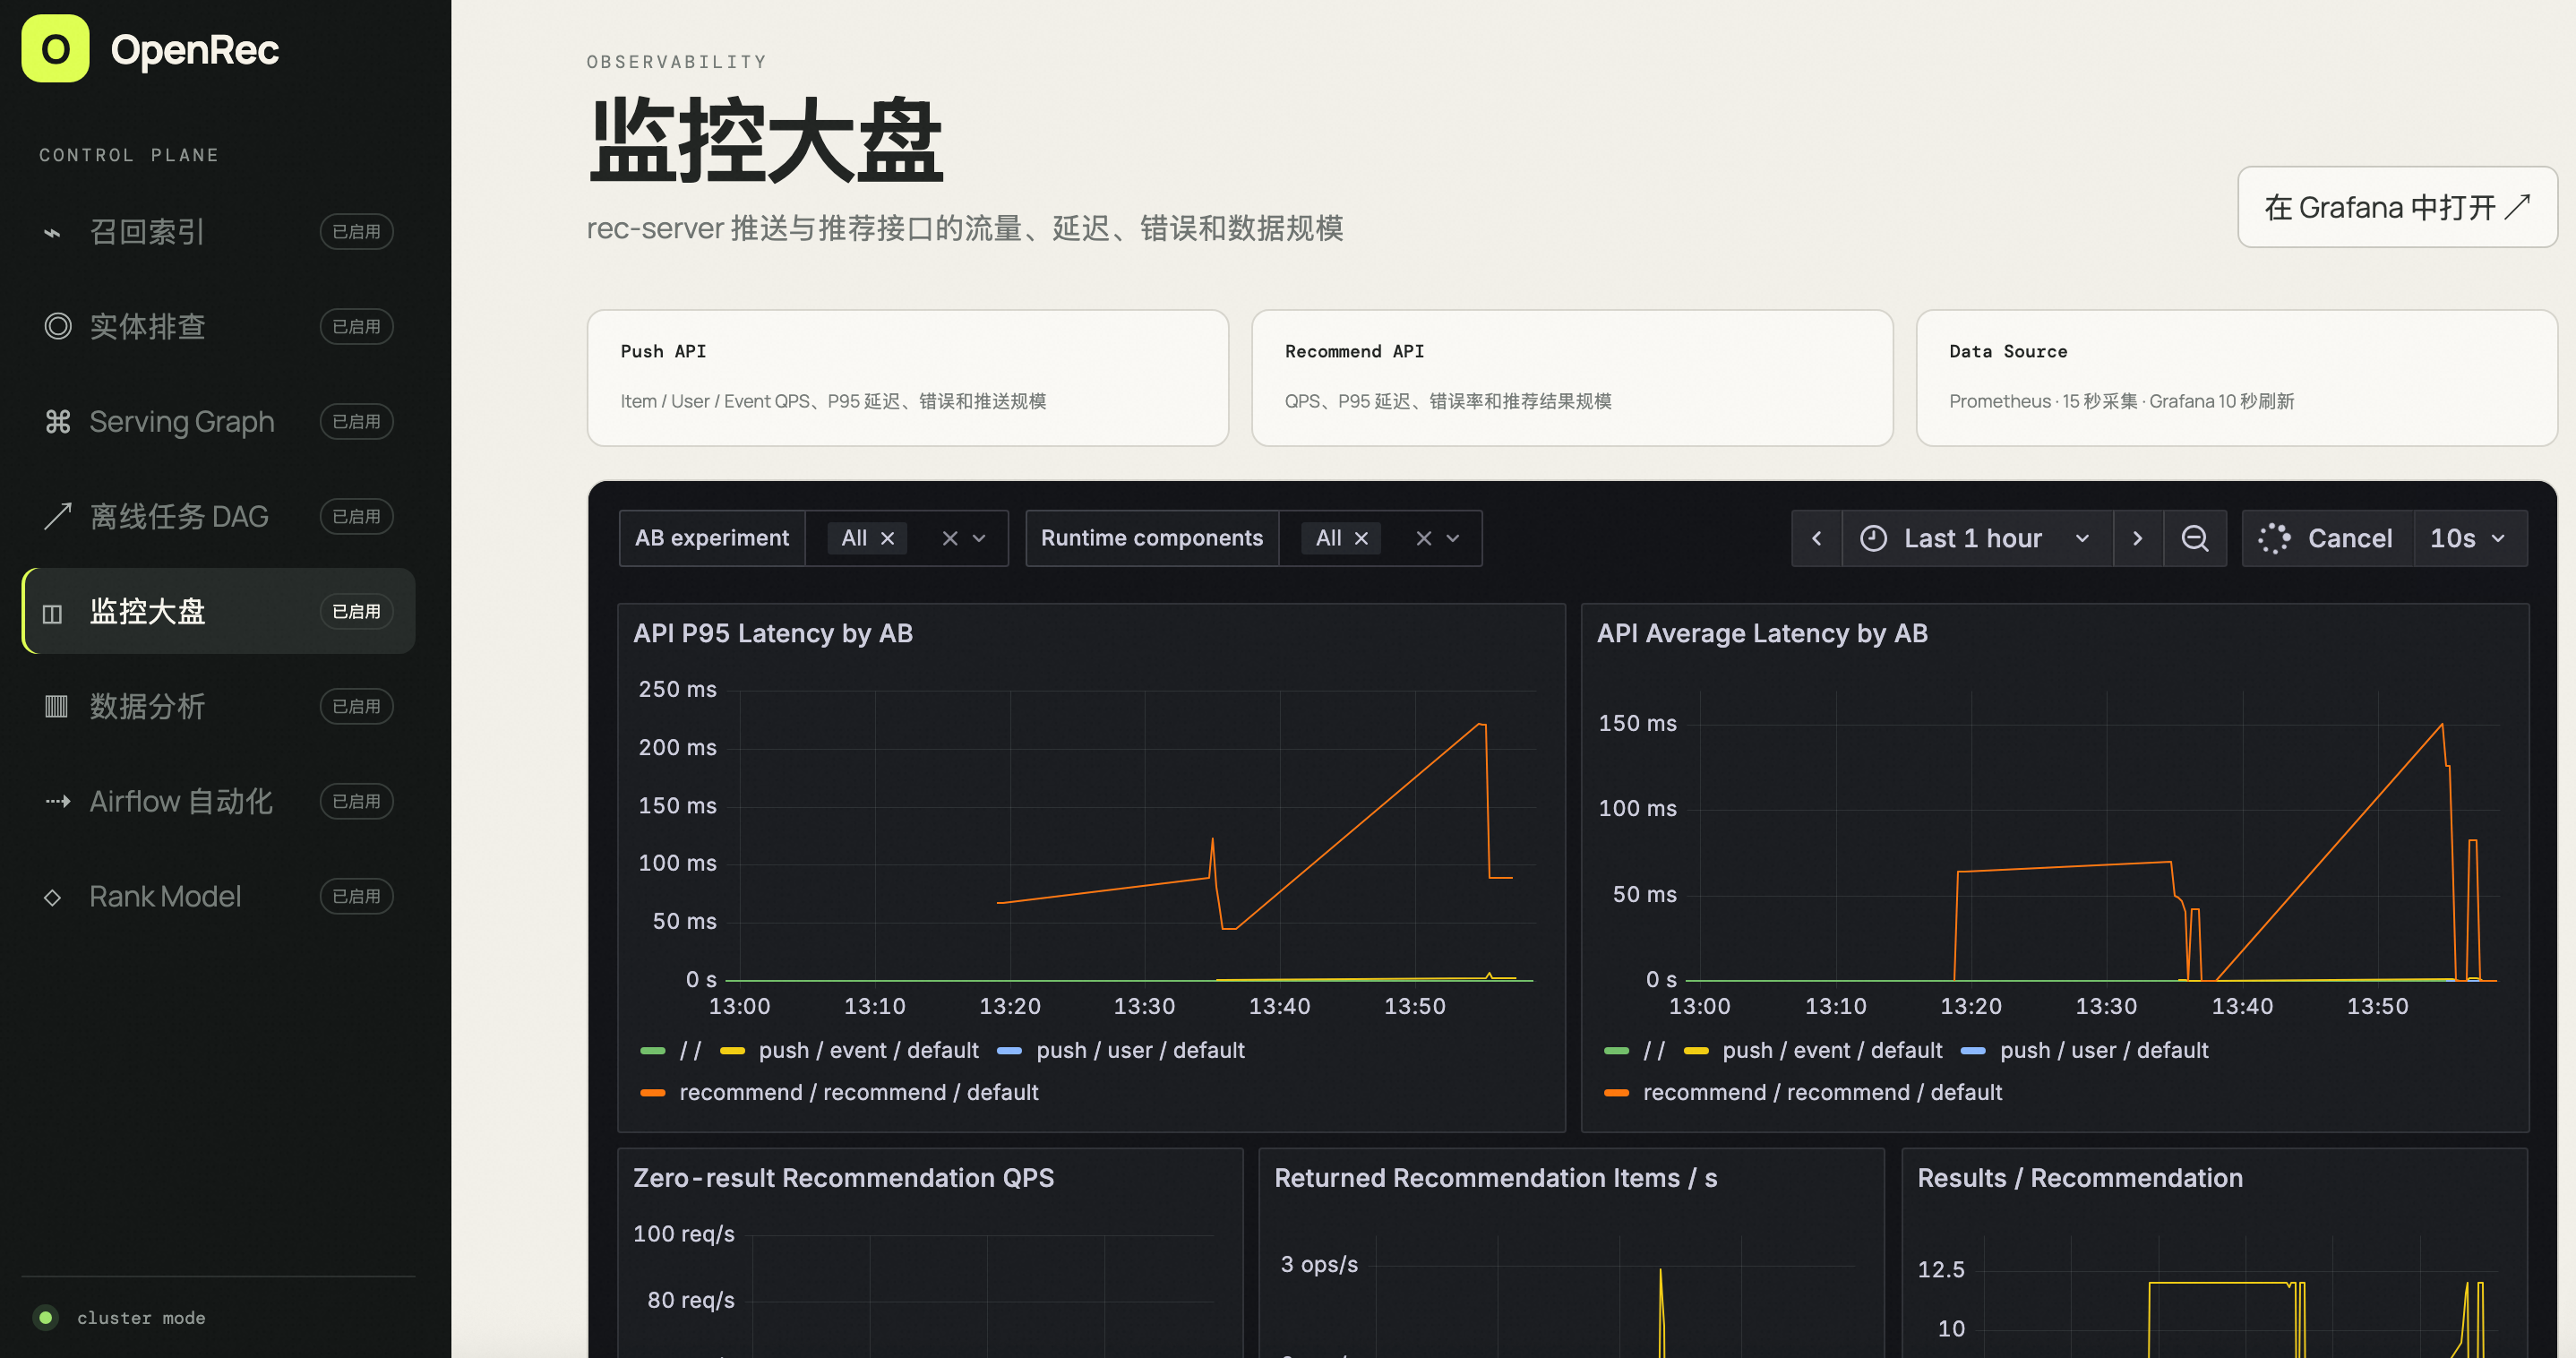Click 已启用 badge next to Rank Model
2576x1358 pixels.
(356, 896)
